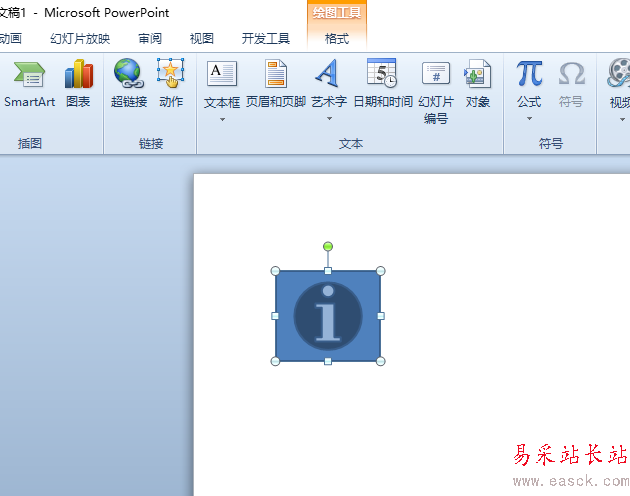The width and height of the screenshot is (630, 496).
Task: Click the green rotation handle of shape
Action: 328,246
